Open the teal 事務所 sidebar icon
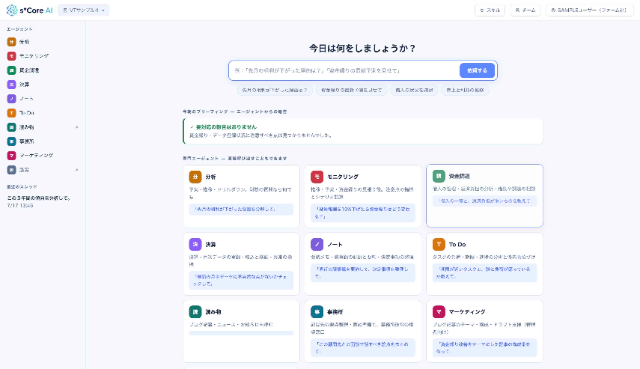 click(11, 141)
